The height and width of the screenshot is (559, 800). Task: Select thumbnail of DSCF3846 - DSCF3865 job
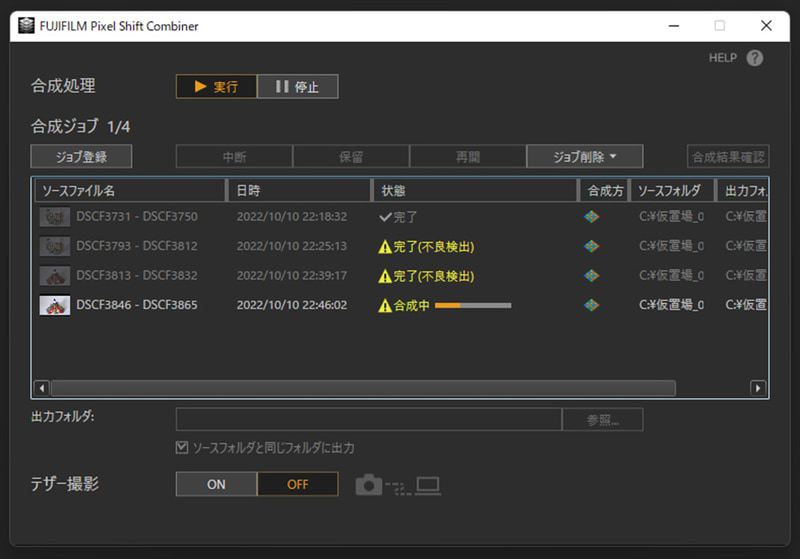click(55, 306)
